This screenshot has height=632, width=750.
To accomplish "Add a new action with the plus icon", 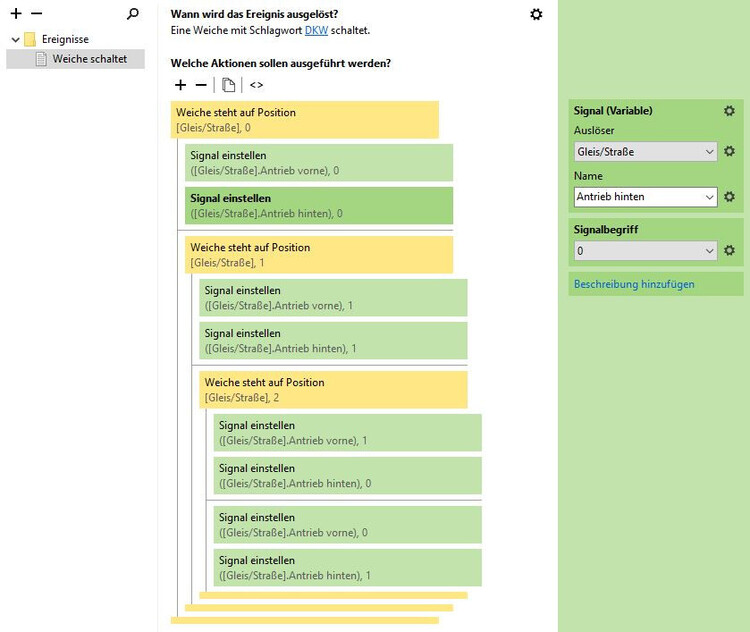I will 180,85.
